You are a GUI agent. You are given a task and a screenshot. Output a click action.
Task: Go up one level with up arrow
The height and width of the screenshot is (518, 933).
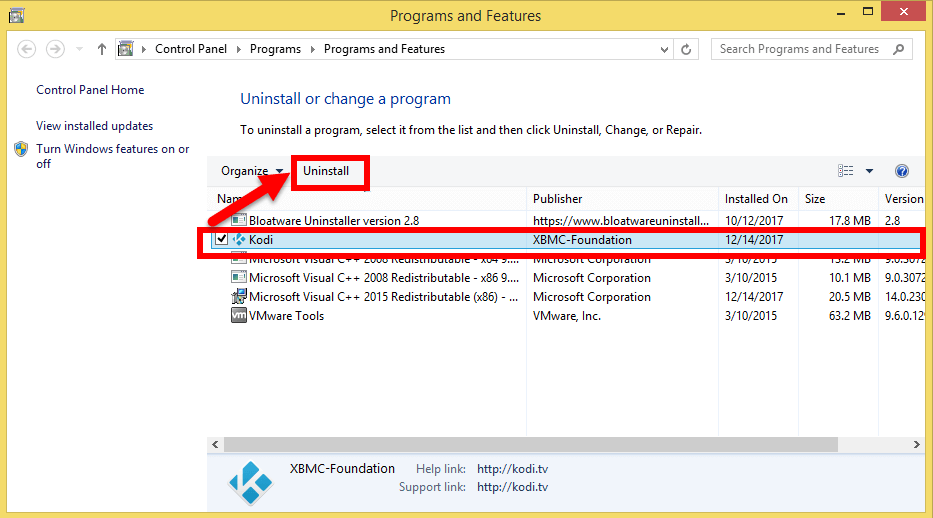[x=102, y=49]
